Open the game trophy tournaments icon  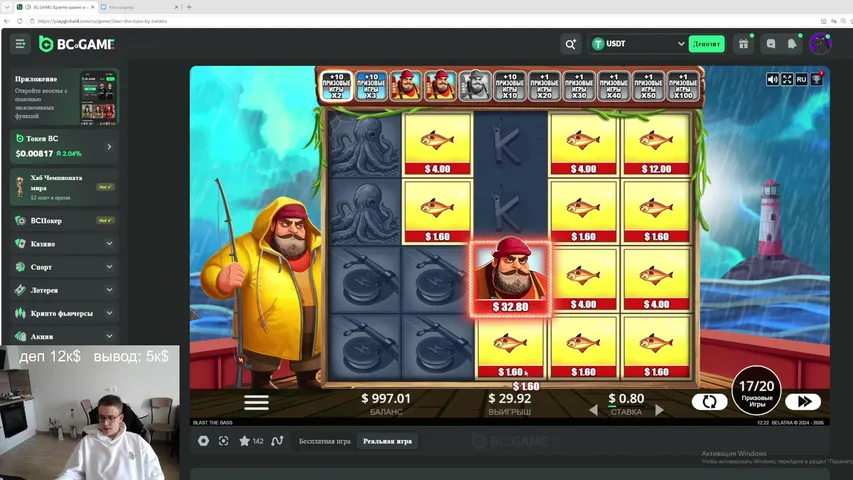pyautogui.click(x=816, y=79)
